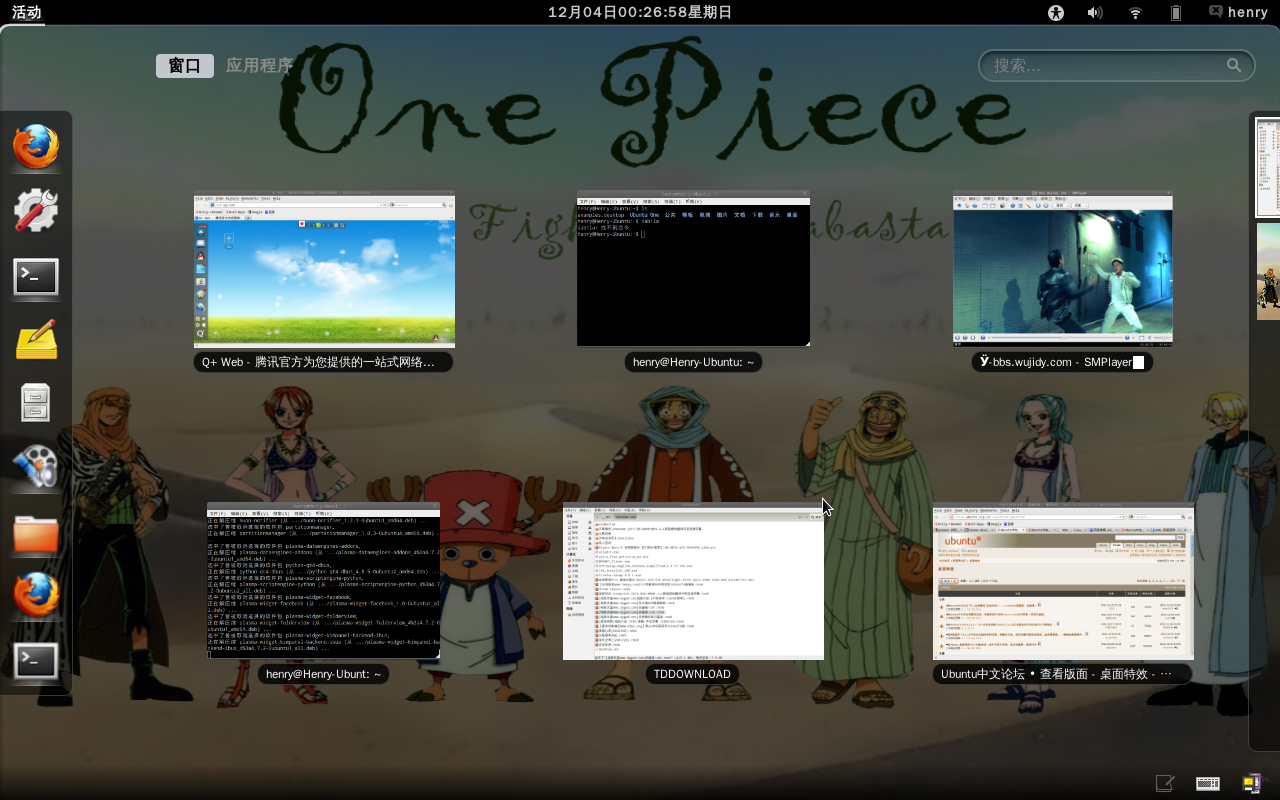This screenshot has width=1280, height=800.
Task: Open the wrench-and-gear settings tool in dash
Action: (36, 211)
